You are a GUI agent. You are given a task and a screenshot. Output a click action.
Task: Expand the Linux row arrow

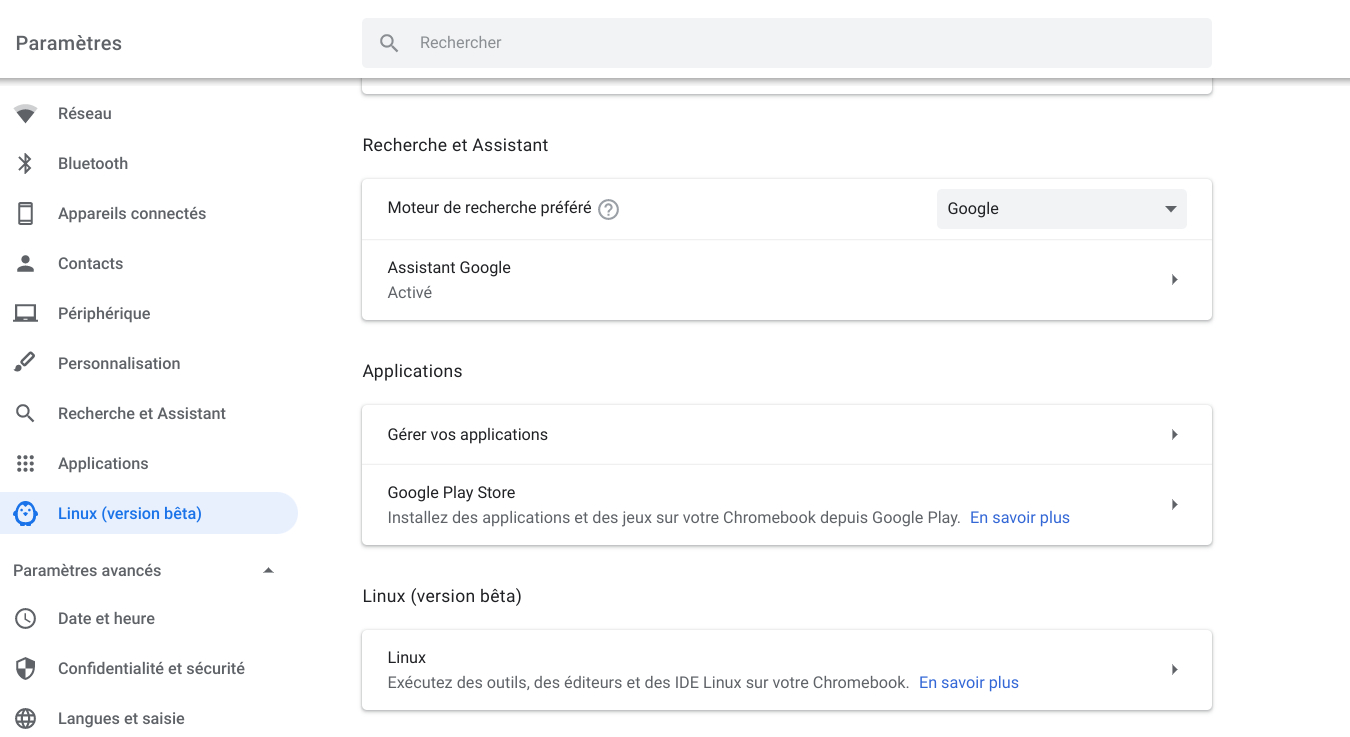(x=1175, y=670)
